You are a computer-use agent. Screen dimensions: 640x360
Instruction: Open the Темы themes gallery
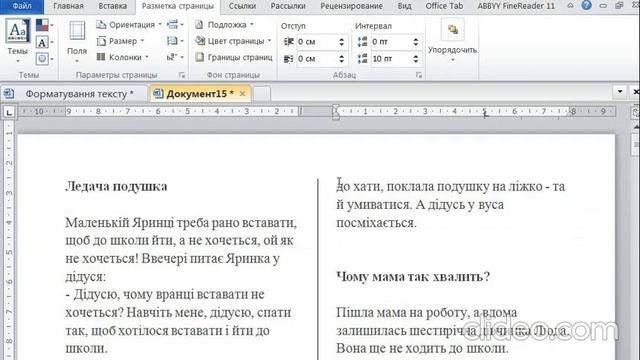pos(18,41)
